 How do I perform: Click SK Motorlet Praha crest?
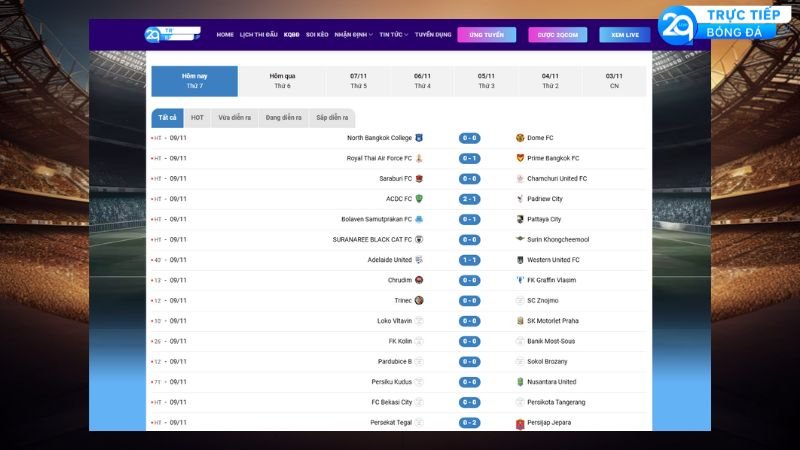click(x=520, y=321)
